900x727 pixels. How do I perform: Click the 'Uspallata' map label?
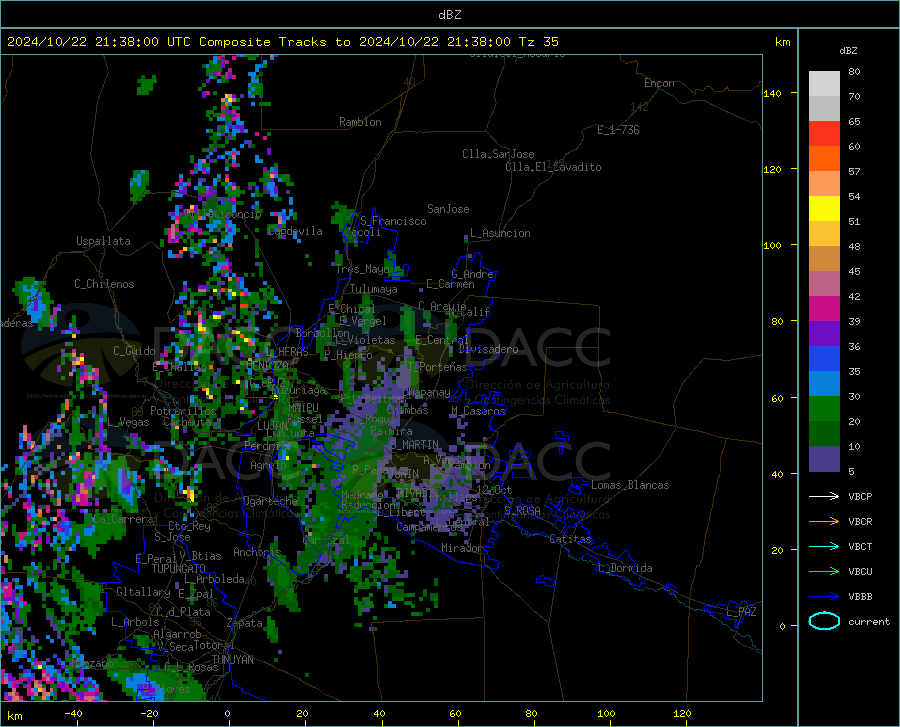[x=103, y=241]
